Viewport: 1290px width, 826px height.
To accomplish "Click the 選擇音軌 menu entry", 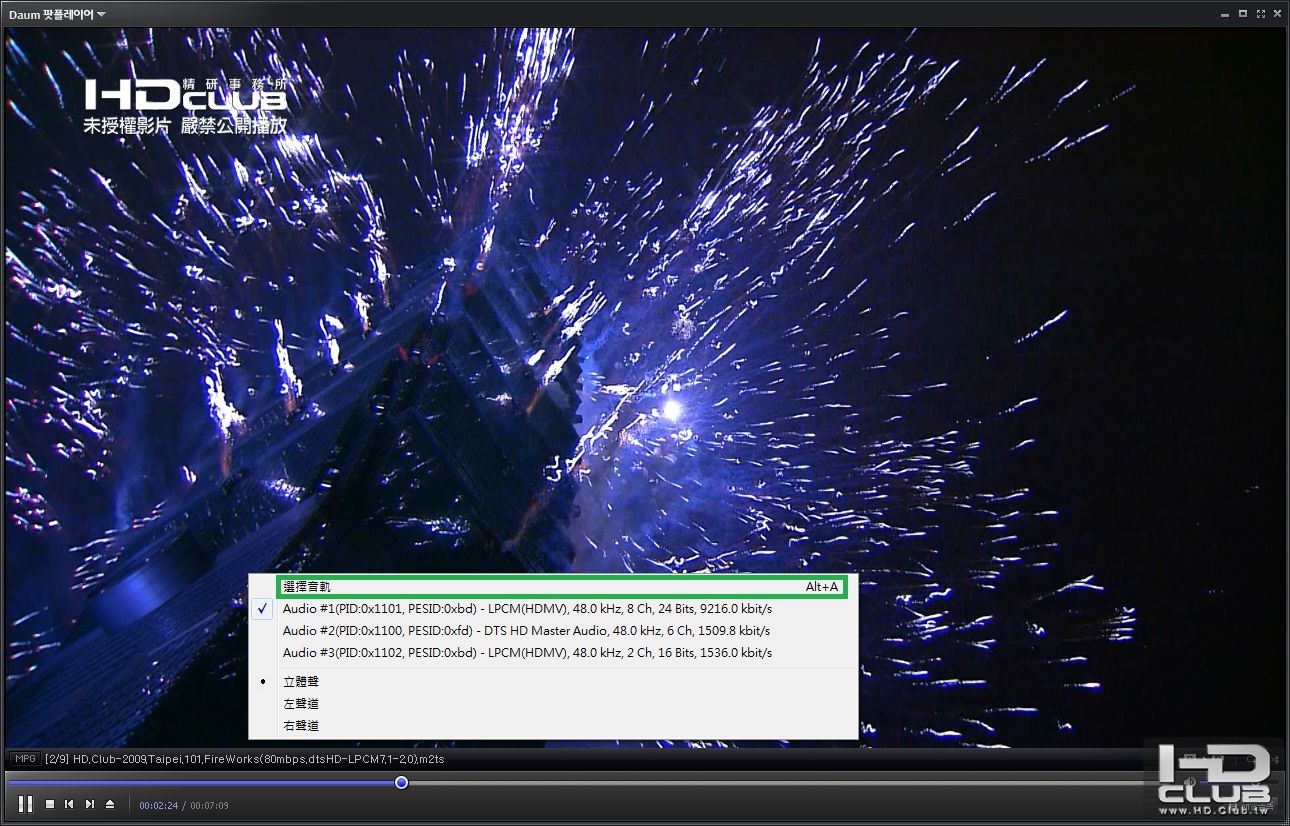I will (x=561, y=587).
